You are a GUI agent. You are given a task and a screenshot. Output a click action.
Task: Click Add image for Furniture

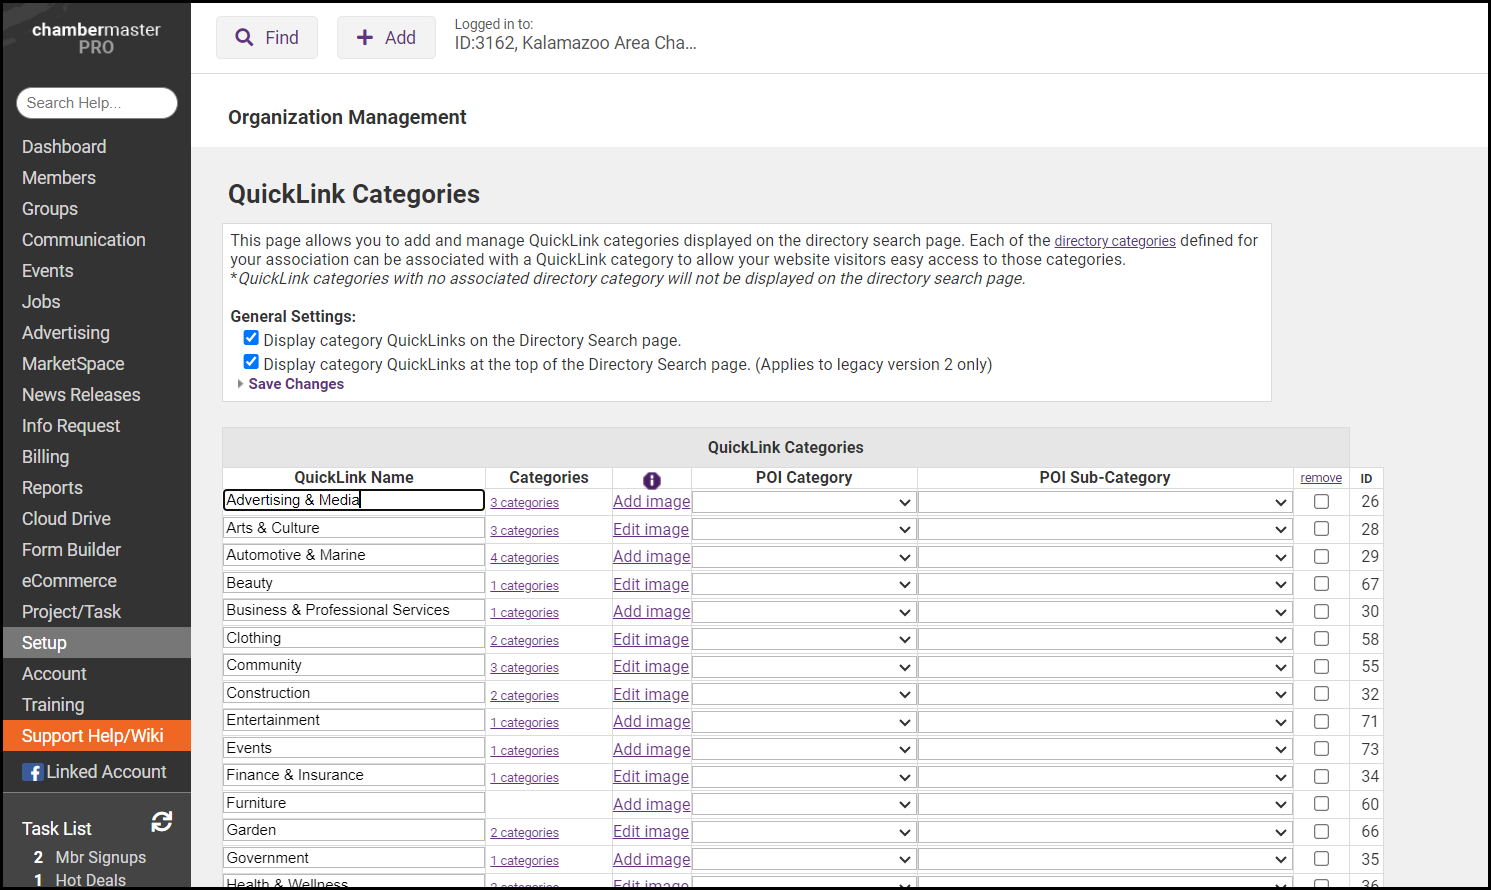[x=651, y=805]
